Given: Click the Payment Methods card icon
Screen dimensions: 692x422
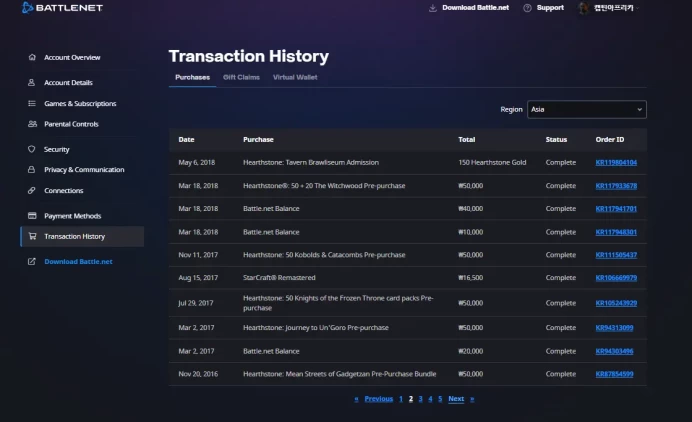Looking at the screenshot, I should [x=32, y=215].
